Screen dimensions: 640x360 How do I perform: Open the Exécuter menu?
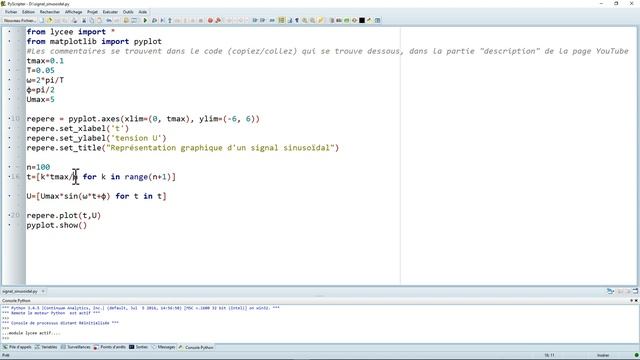point(110,12)
